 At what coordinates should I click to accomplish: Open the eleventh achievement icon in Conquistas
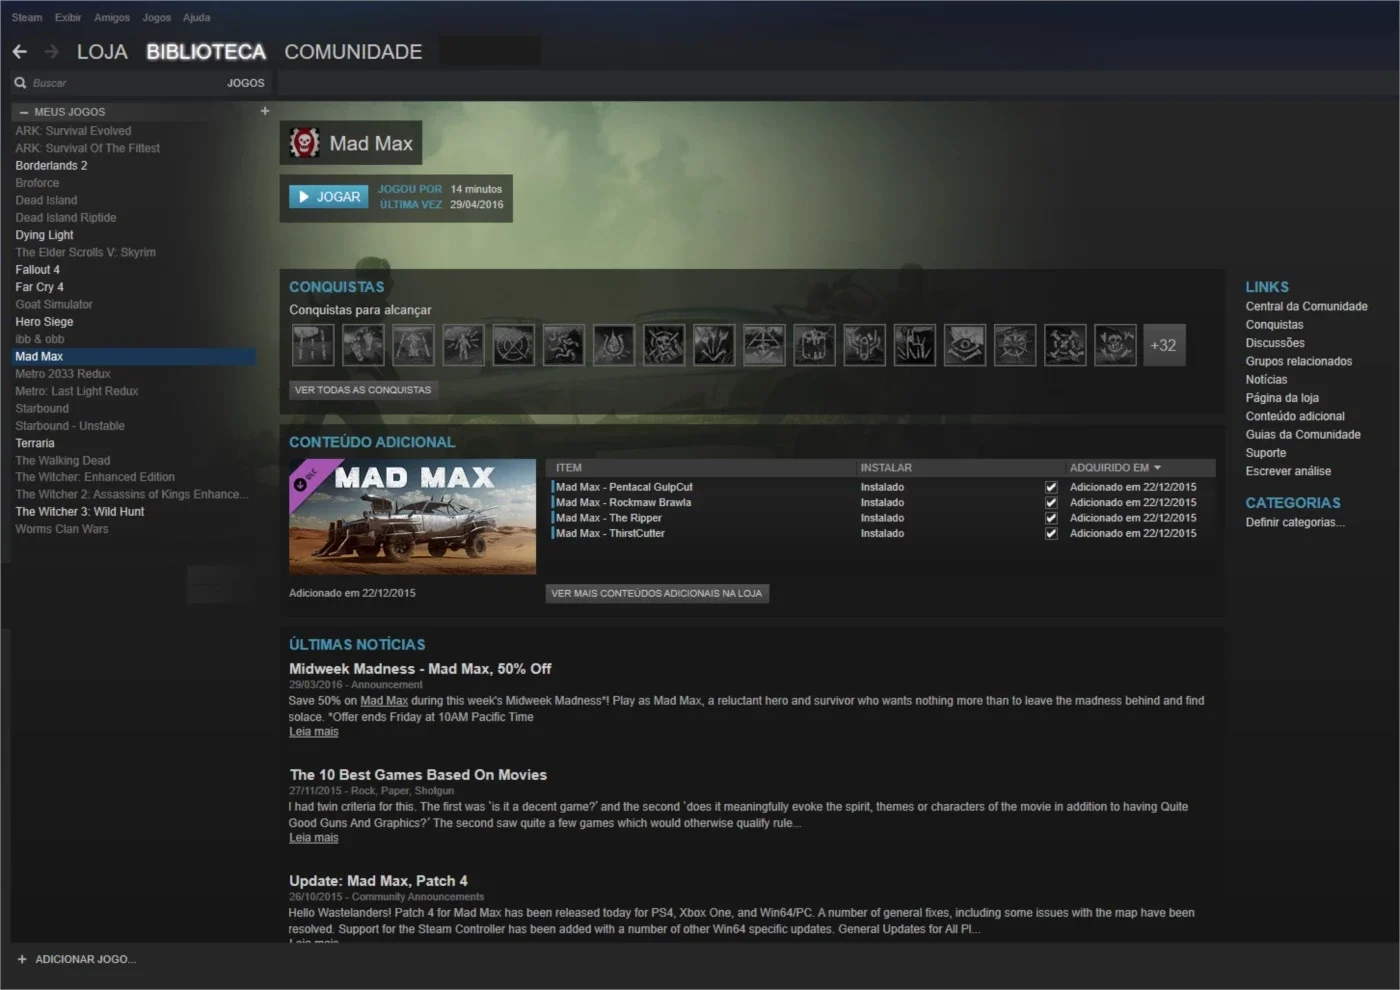(814, 345)
